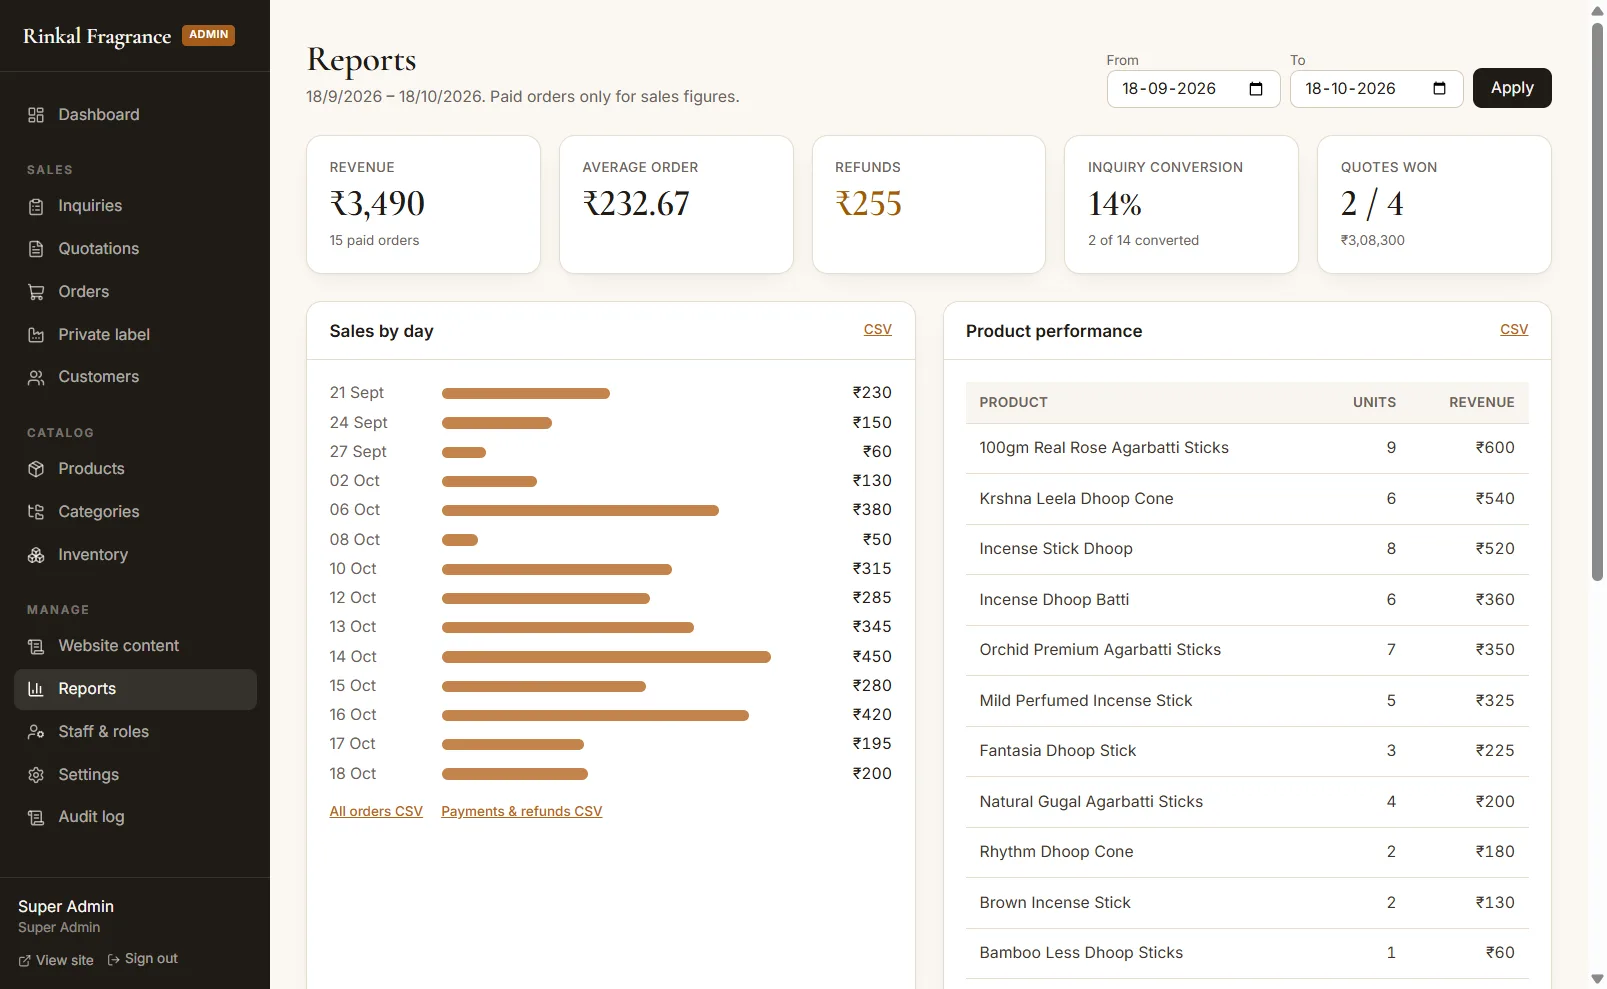Click the Fantasia Dhoop Stick row

[1246, 751]
